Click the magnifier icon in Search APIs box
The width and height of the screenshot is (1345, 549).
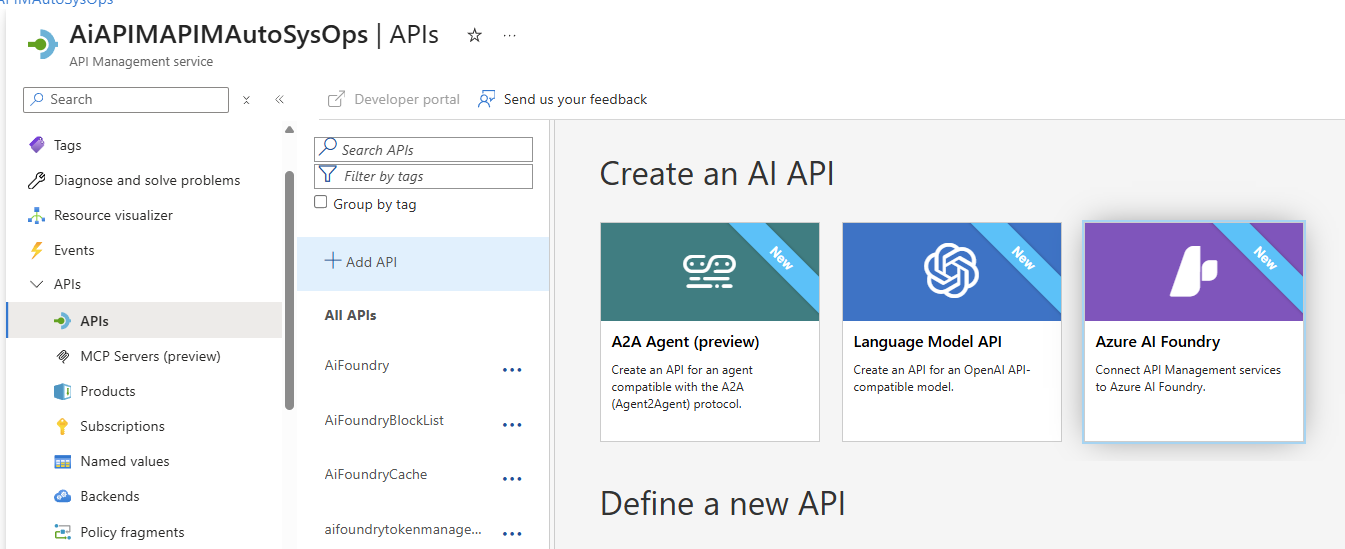[x=327, y=148]
